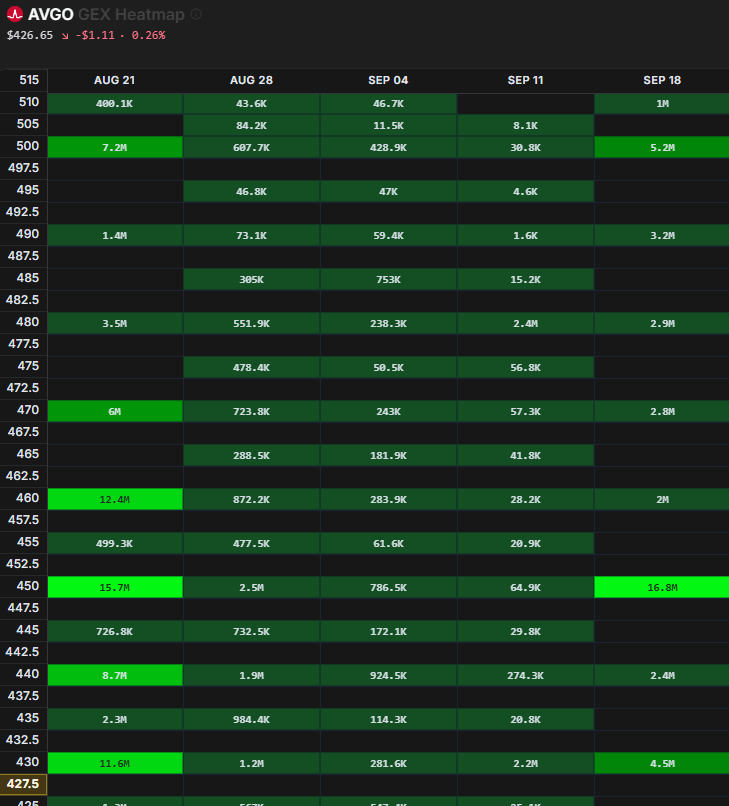Click the 2.9M cell at 480 strike
Screen dimensions: 729x806
coord(662,323)
